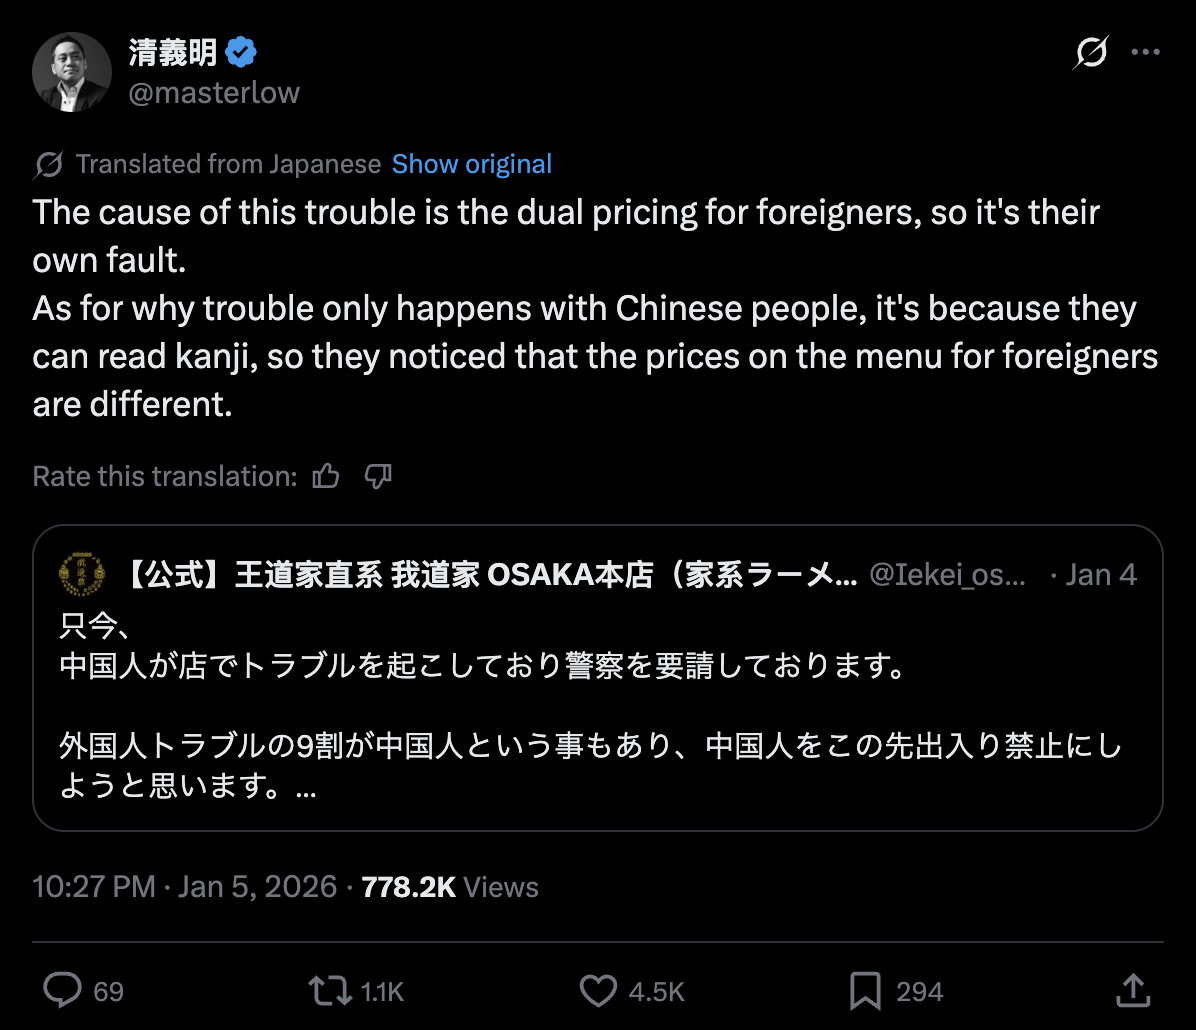1196x1030 pixels.
Task: Click the blue verified badge
Action: pos(241,52)
